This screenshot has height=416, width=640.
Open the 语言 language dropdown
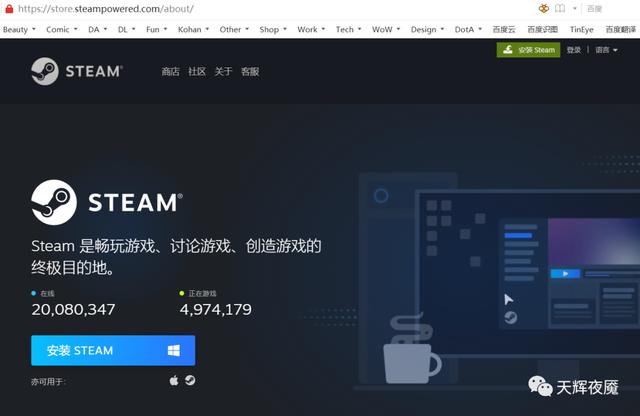click(x=606, y=50)
